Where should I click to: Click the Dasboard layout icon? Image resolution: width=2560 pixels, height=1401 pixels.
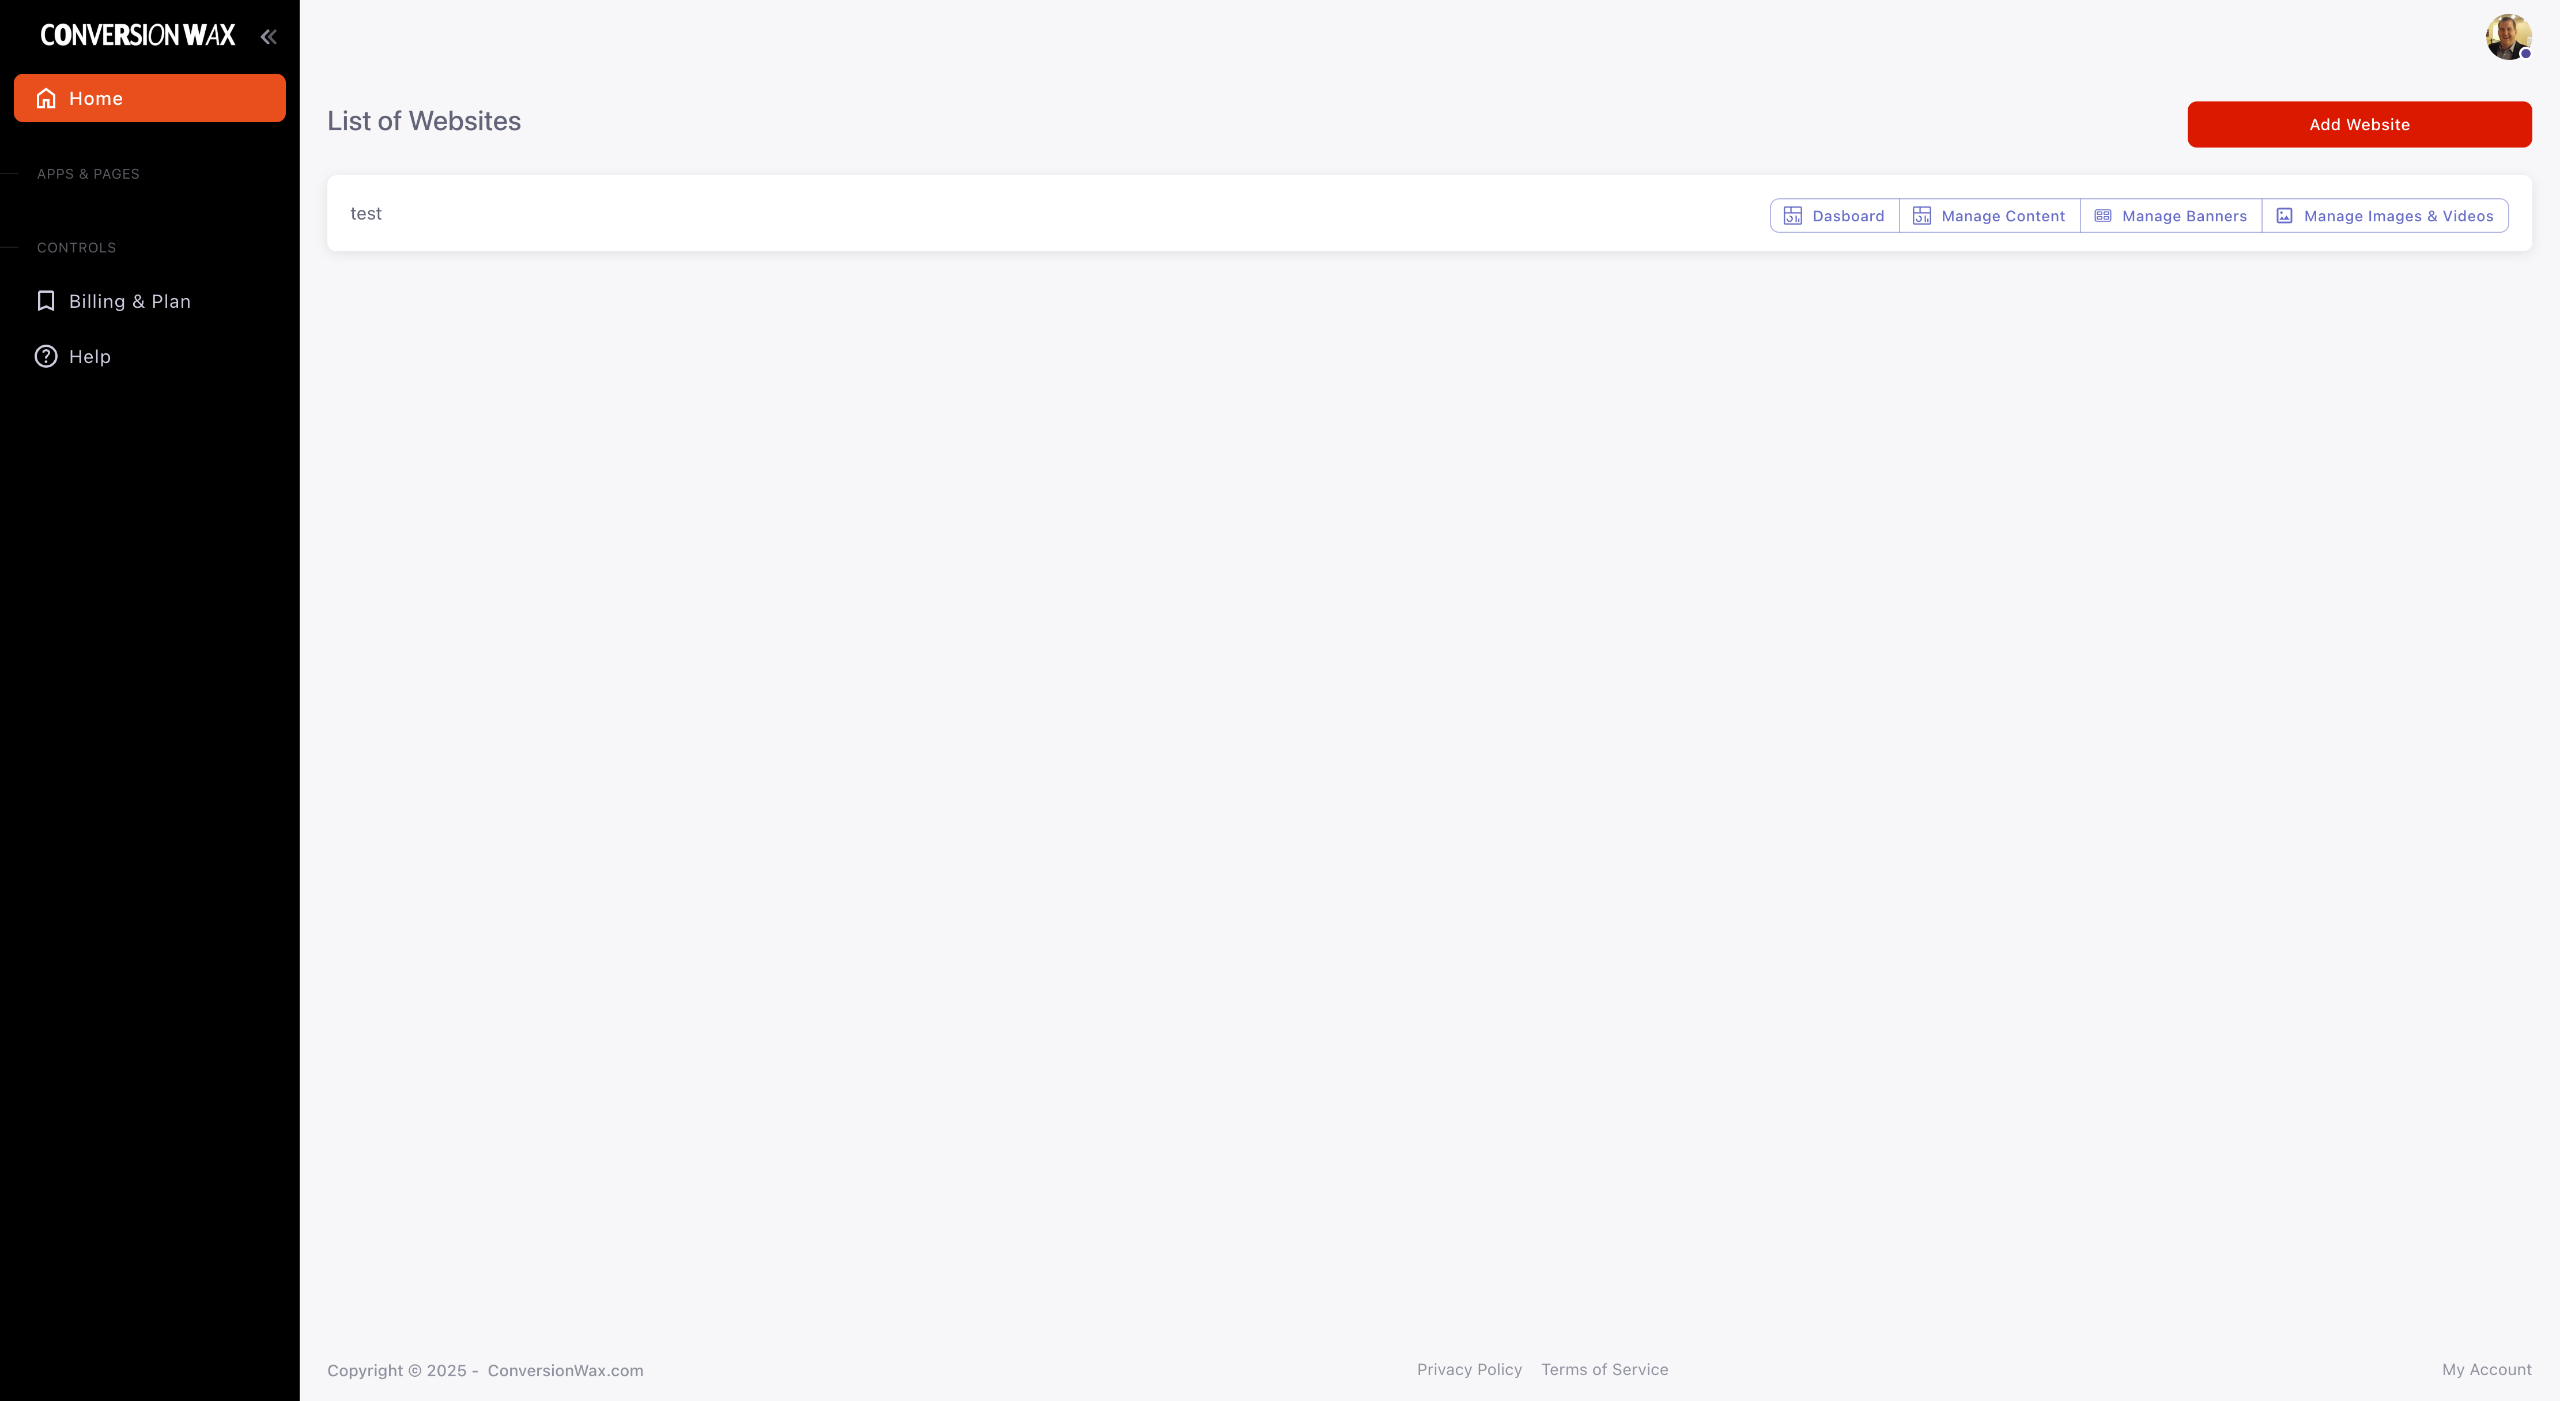[x=1793, y=216]
